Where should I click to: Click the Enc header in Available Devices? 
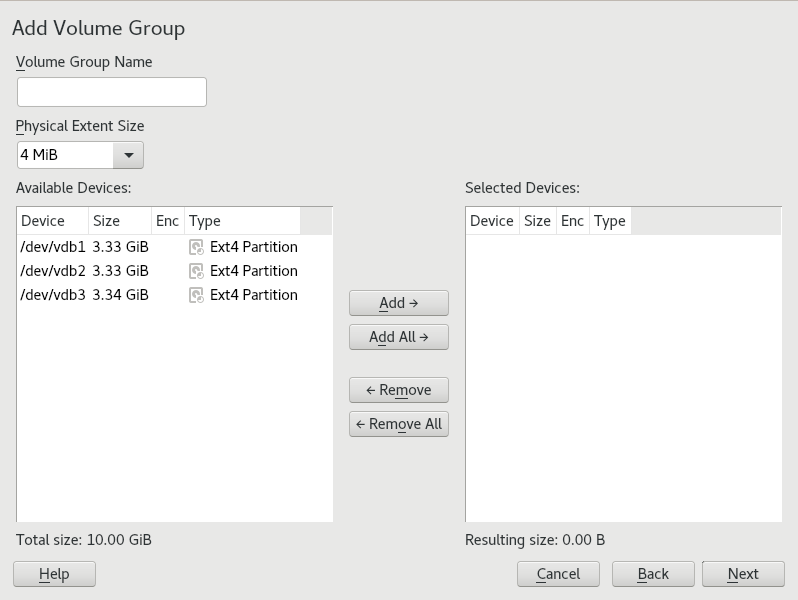coord(167,221)
